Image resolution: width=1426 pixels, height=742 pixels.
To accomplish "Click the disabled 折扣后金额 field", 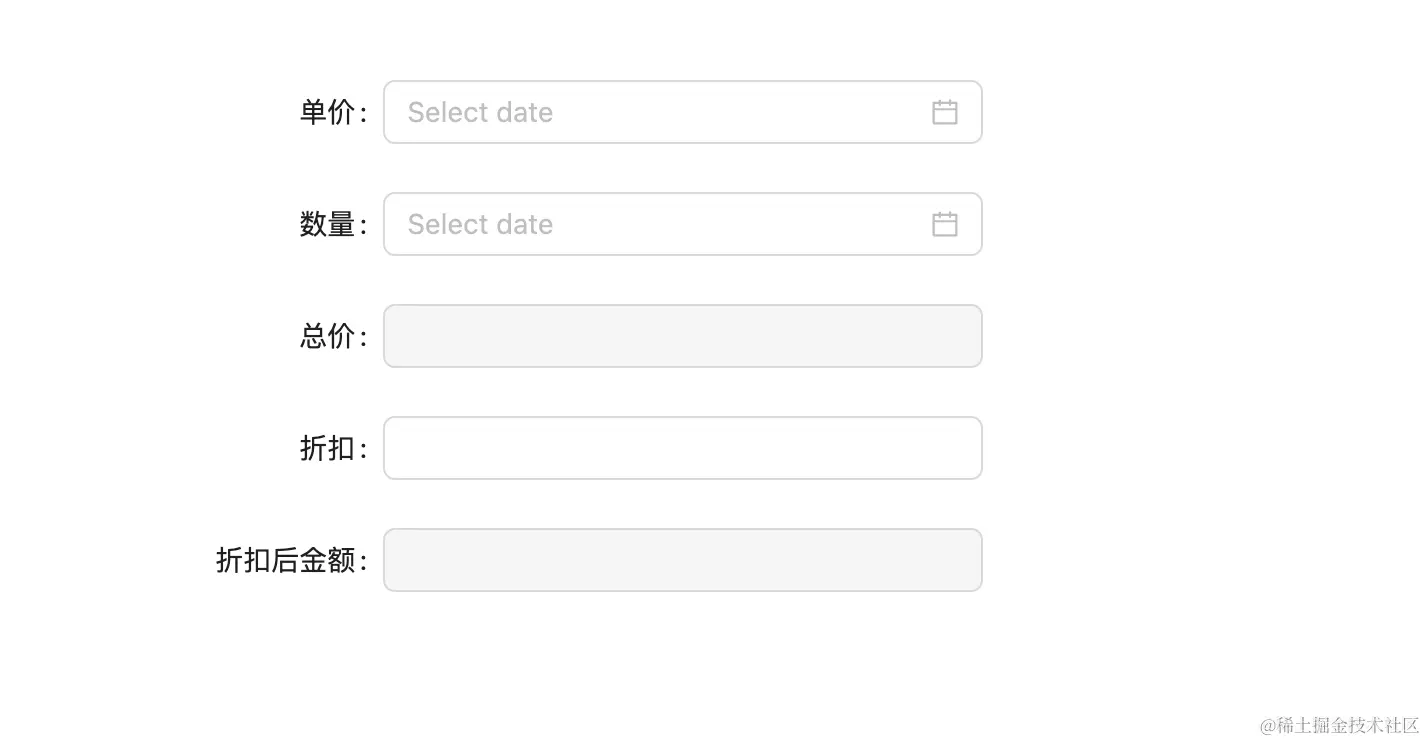I will coord(682,560).
